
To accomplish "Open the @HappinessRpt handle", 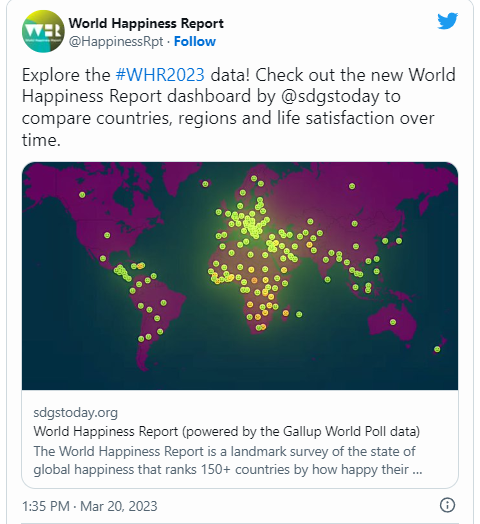I will [x=116, y=42].
